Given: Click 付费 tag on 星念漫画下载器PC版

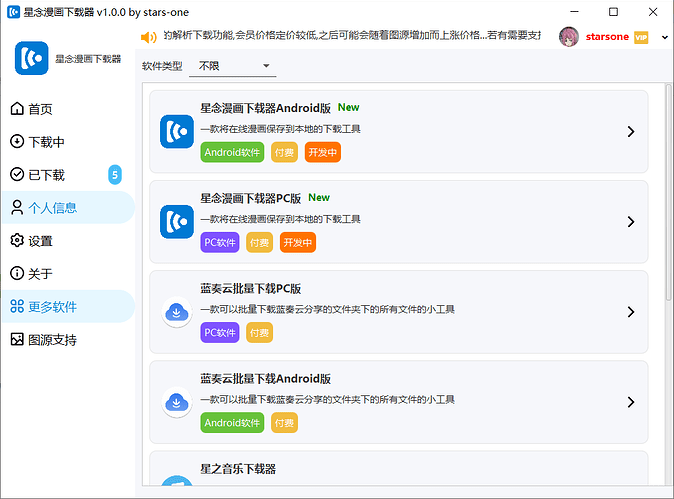Looking at the screenshot, I should click(x=259, y=242).
